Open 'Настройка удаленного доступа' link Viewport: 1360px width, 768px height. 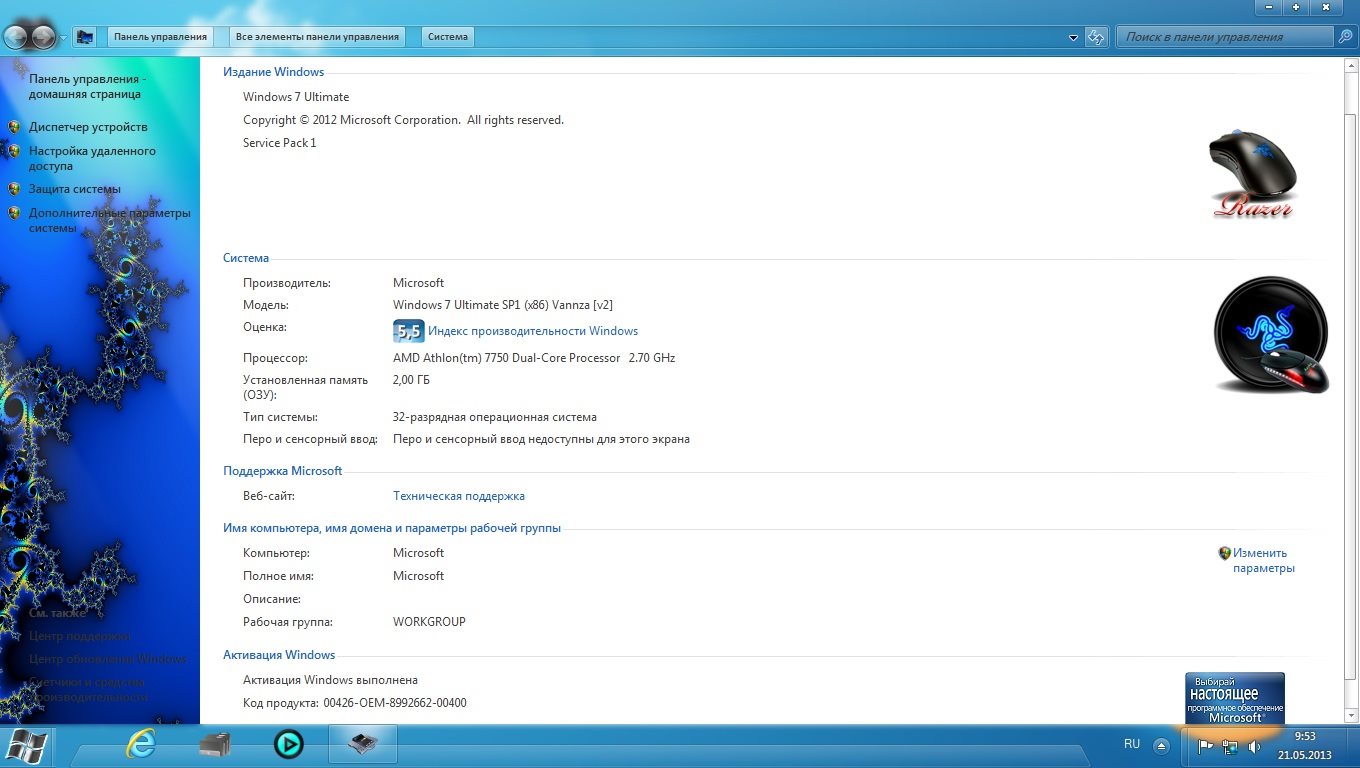(92, 158)
